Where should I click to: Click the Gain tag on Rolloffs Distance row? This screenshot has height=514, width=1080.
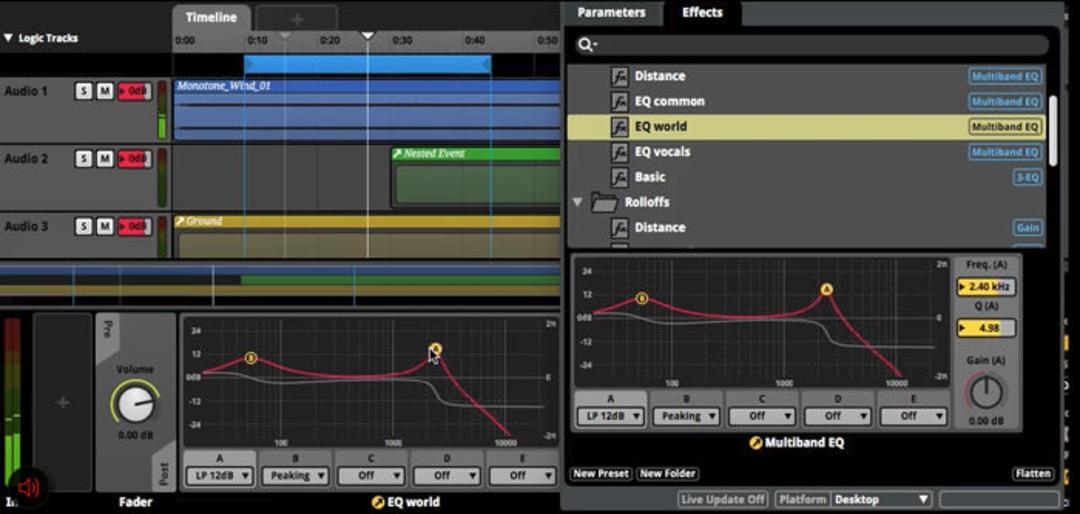coord(1027,228)
